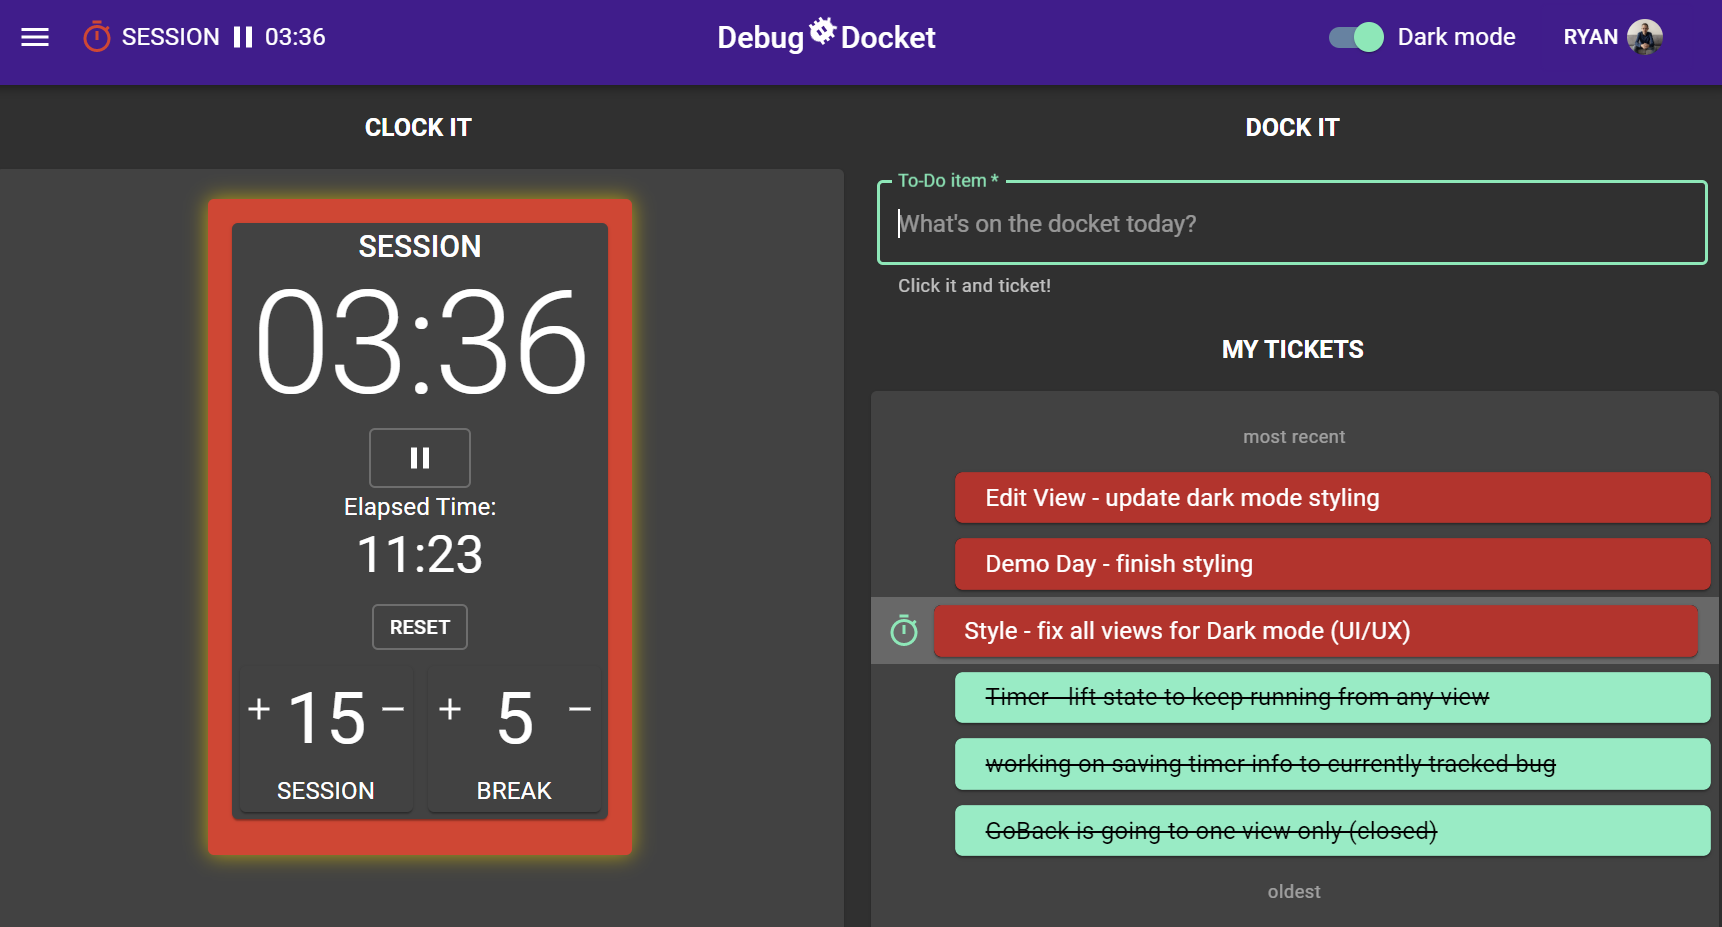
Task: Switch to the CLOCK IT tab
Action: [418, 127]
